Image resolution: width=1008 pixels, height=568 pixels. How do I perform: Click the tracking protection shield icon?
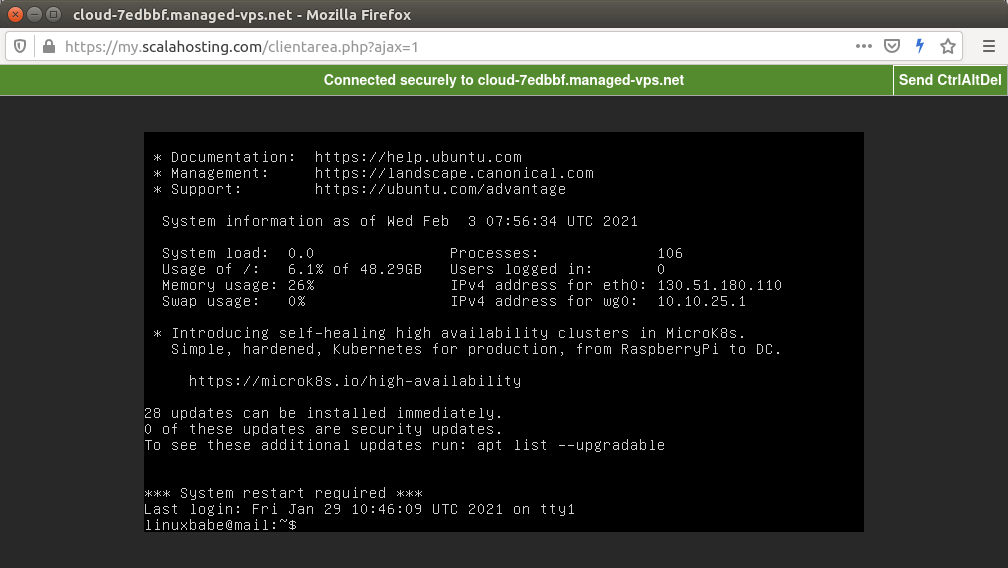[20, 47]
